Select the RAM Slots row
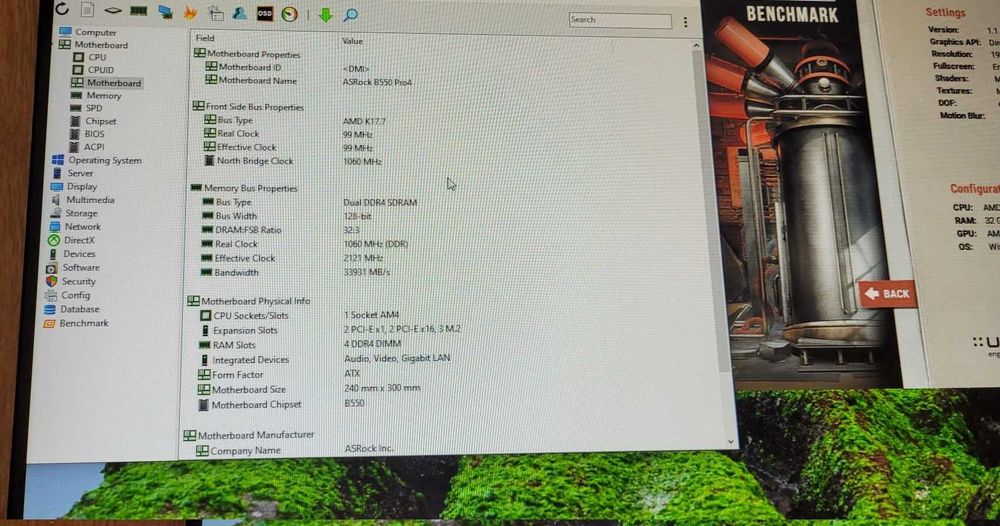Viewport: 1000px width, 526px height. click(x=300, y=345)
